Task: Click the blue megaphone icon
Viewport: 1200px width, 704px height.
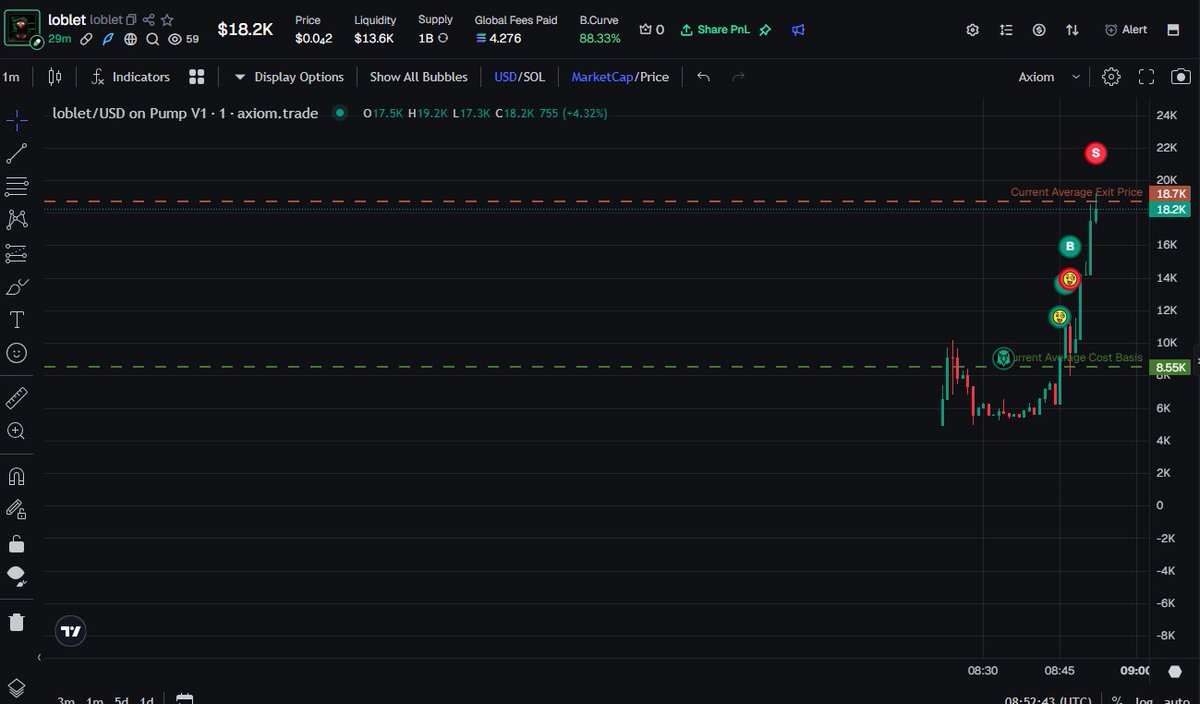Action: pos(798,30)
